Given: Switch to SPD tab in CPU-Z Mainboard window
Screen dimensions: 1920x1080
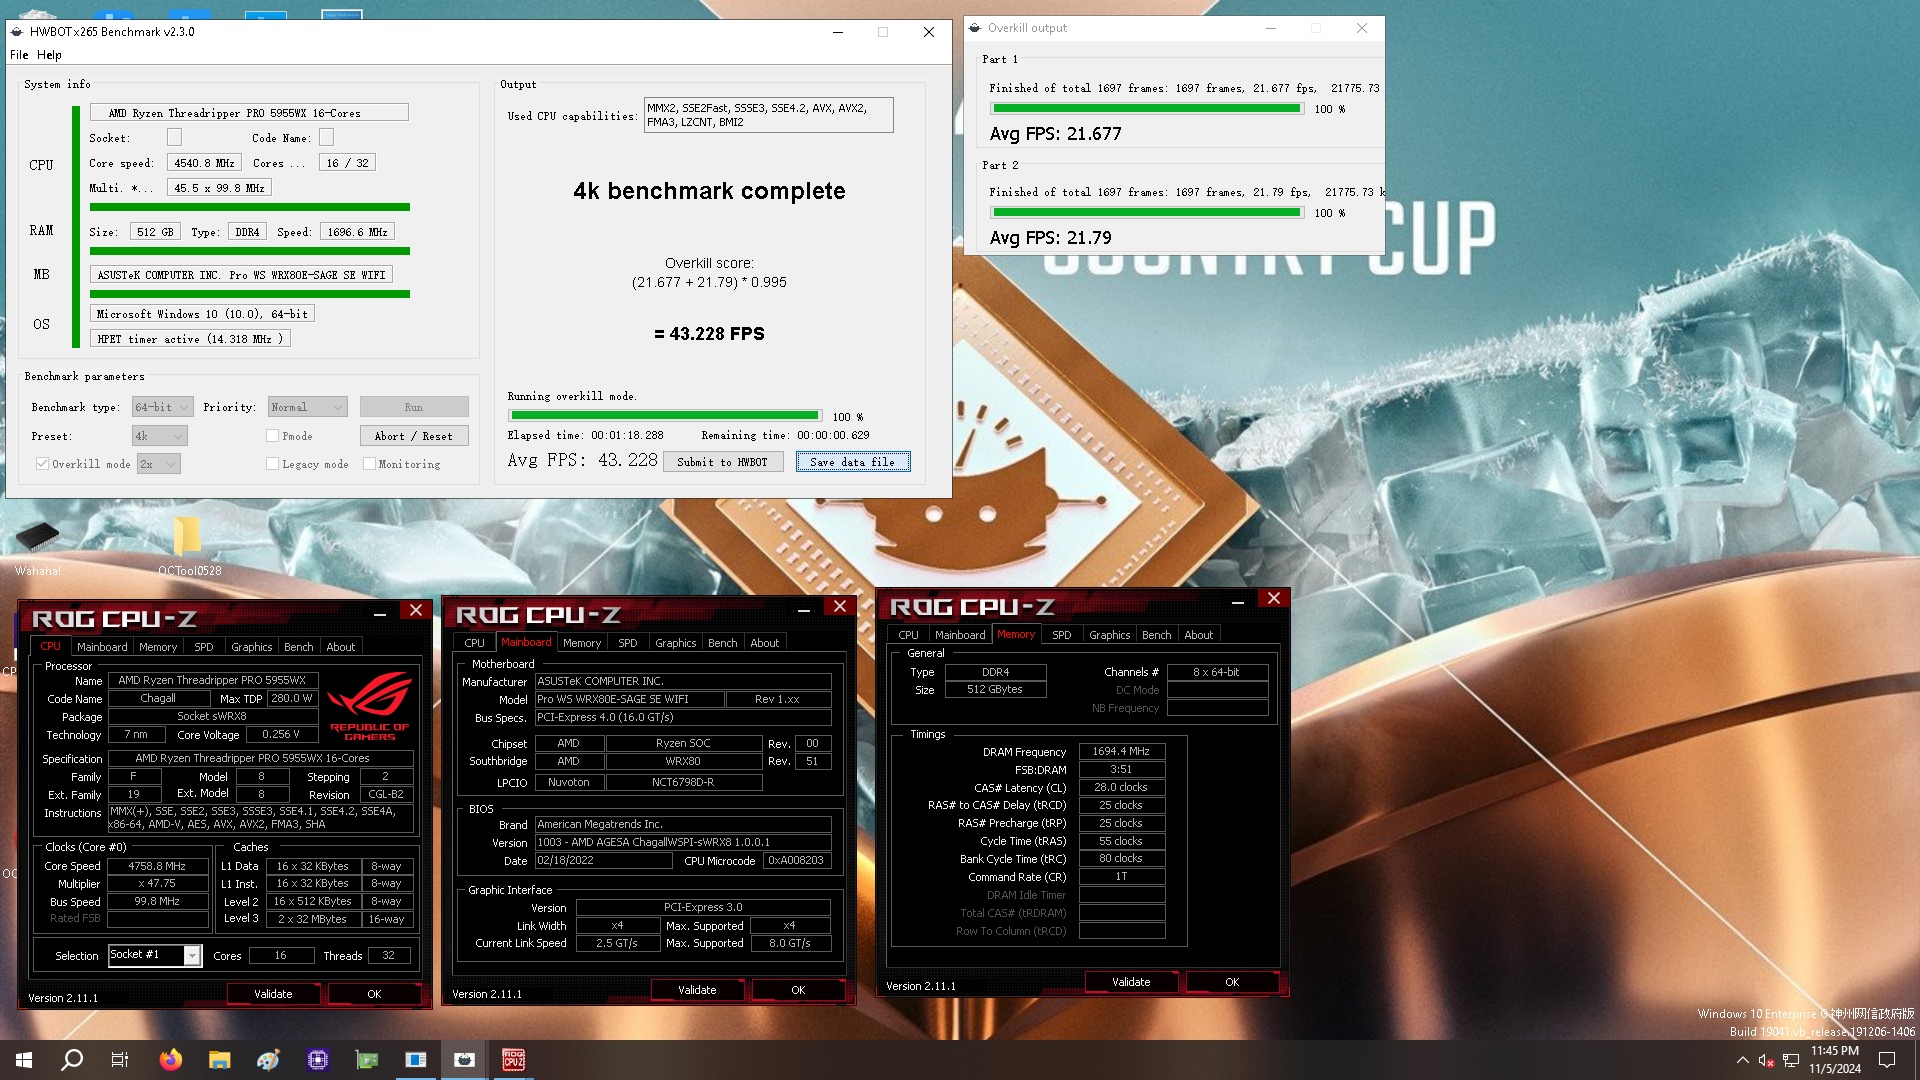Looking at the screenshot, I should (x=628, y=643).
